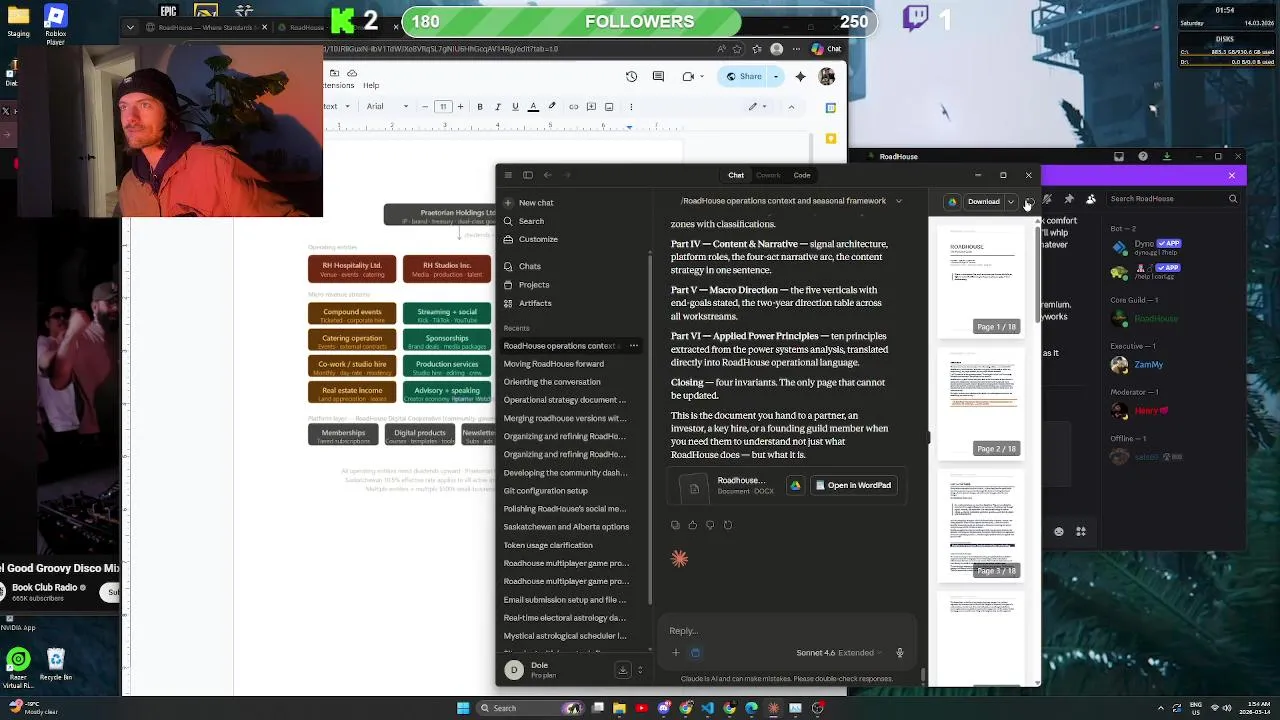Open the Arial font dropdown in Docs

(387, 107)
